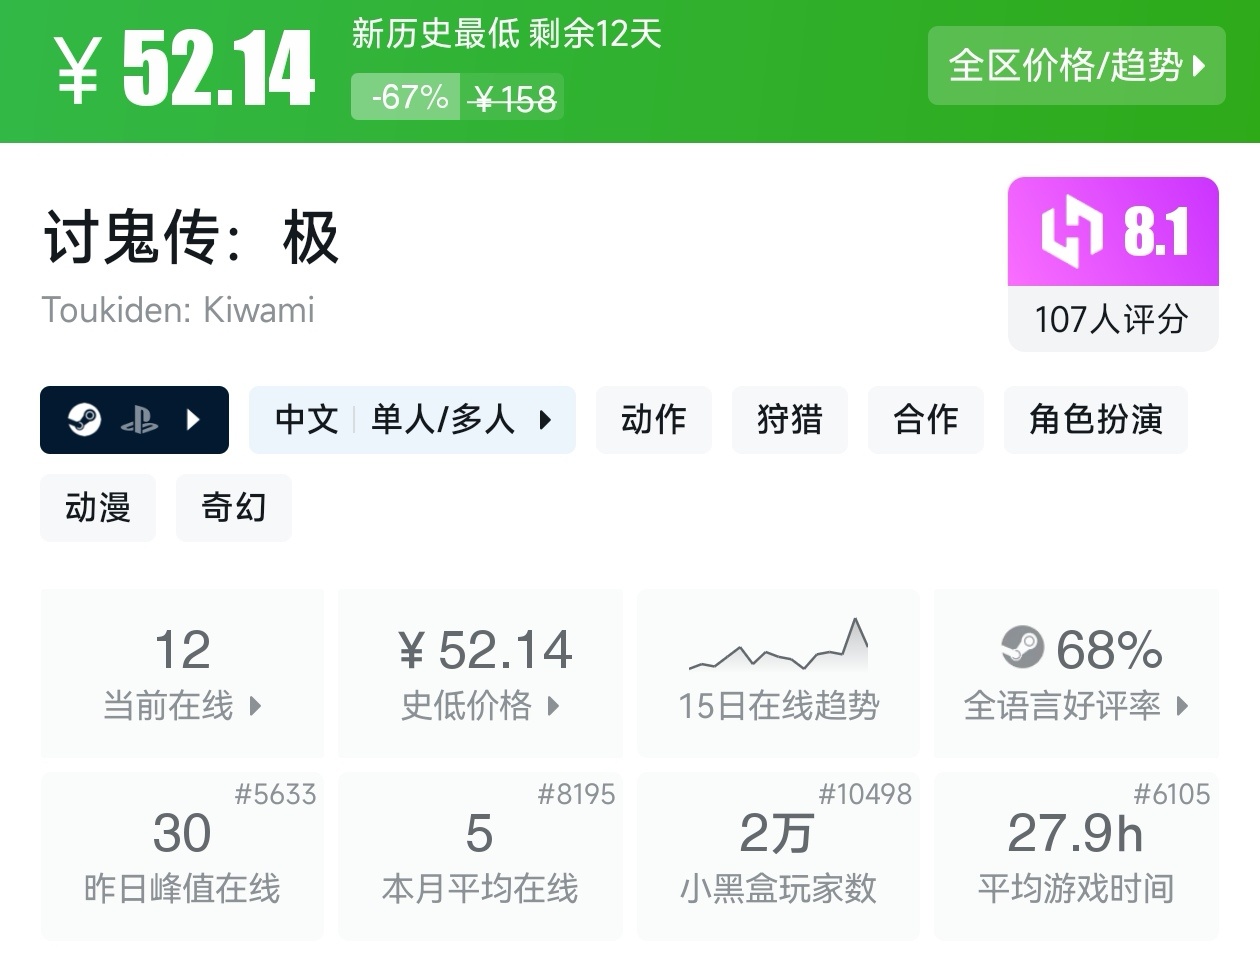The width and height of the screenshot is (1260, 967).
Task: Open 全语言好评率 review details
Action: point(1076,673)
